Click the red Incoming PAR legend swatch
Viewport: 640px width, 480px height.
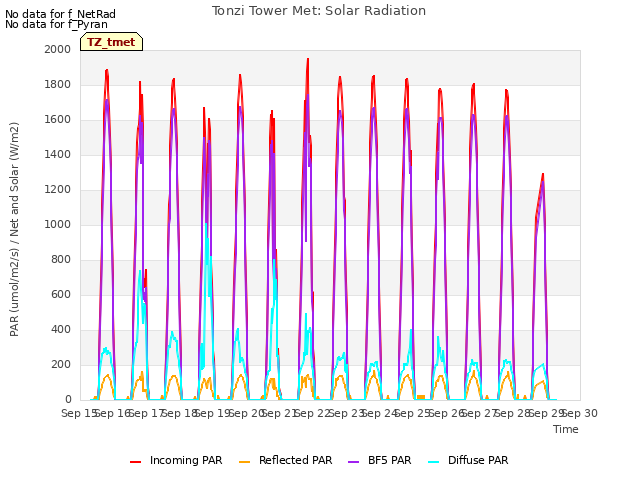136,462
